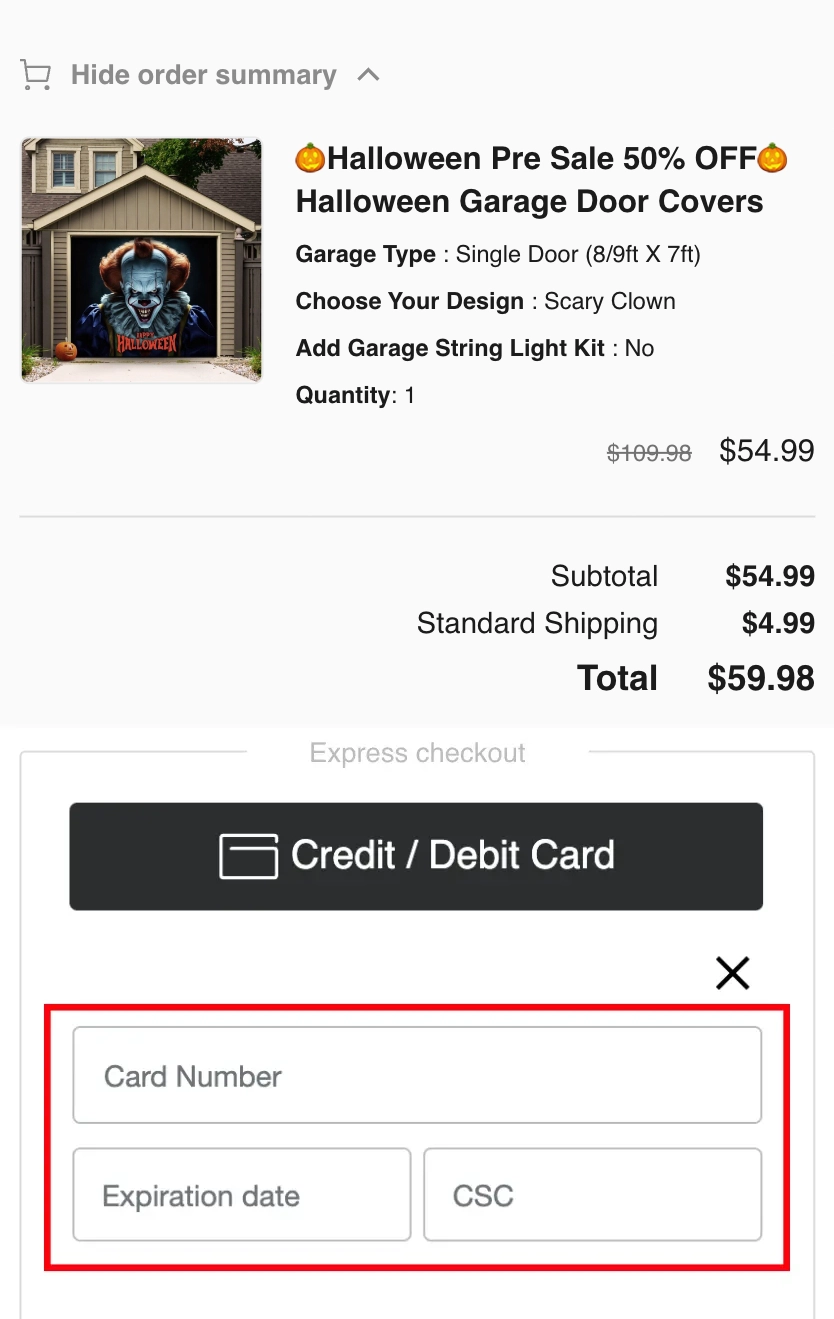Open the scary clown garage door thumbnail

point(141,260)
